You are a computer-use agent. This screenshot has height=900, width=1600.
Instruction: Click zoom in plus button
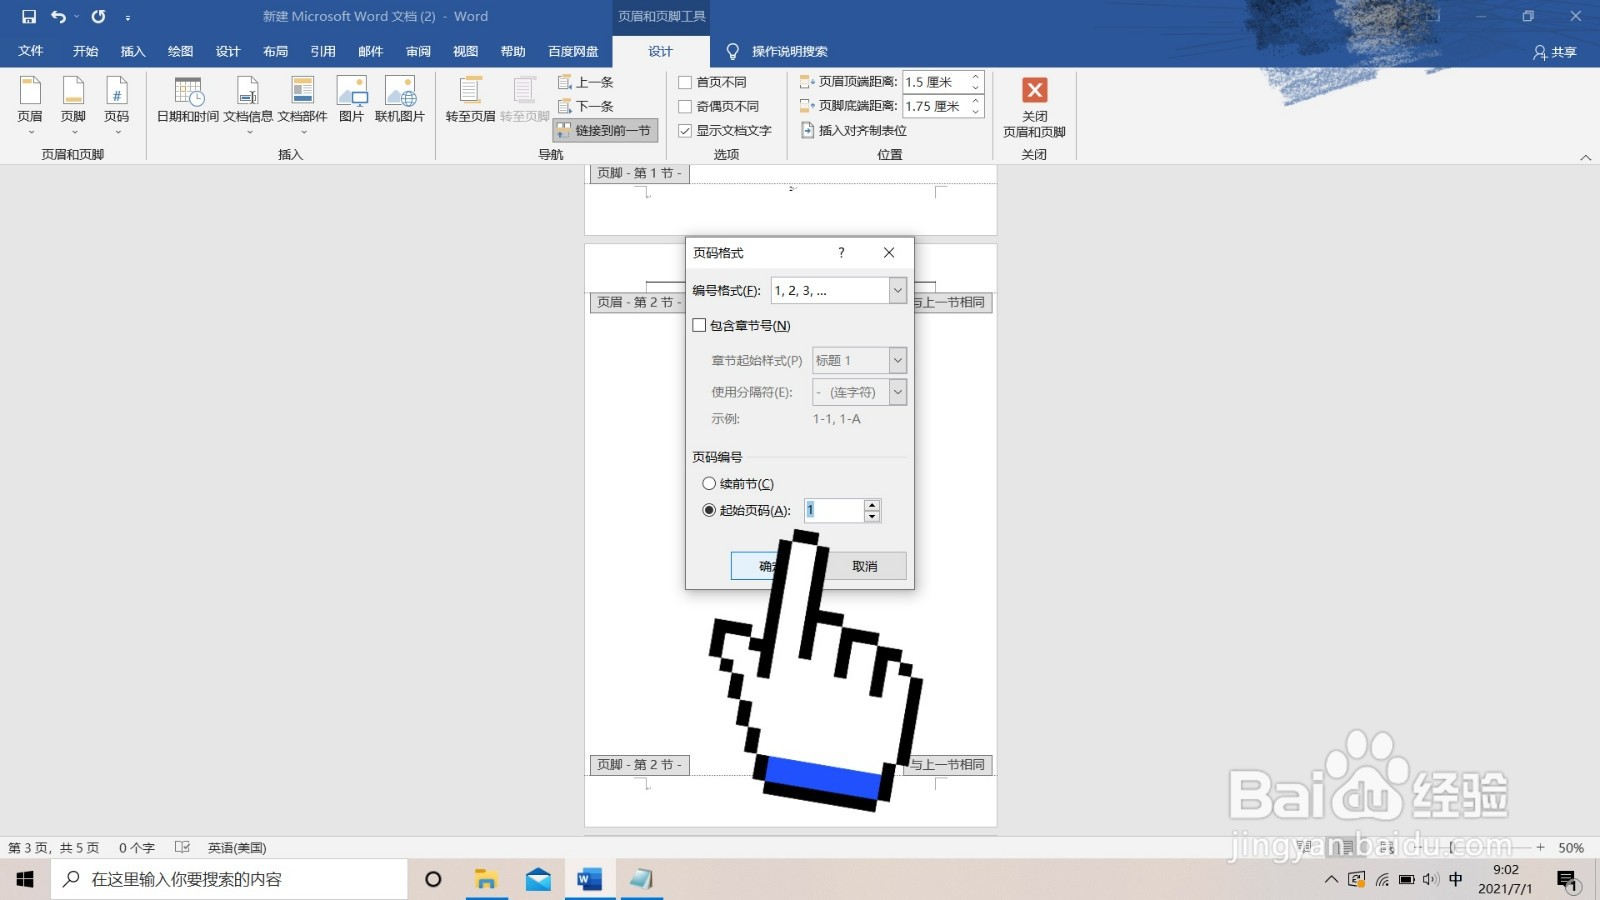pyautogui.click(x=1541, y=847)
